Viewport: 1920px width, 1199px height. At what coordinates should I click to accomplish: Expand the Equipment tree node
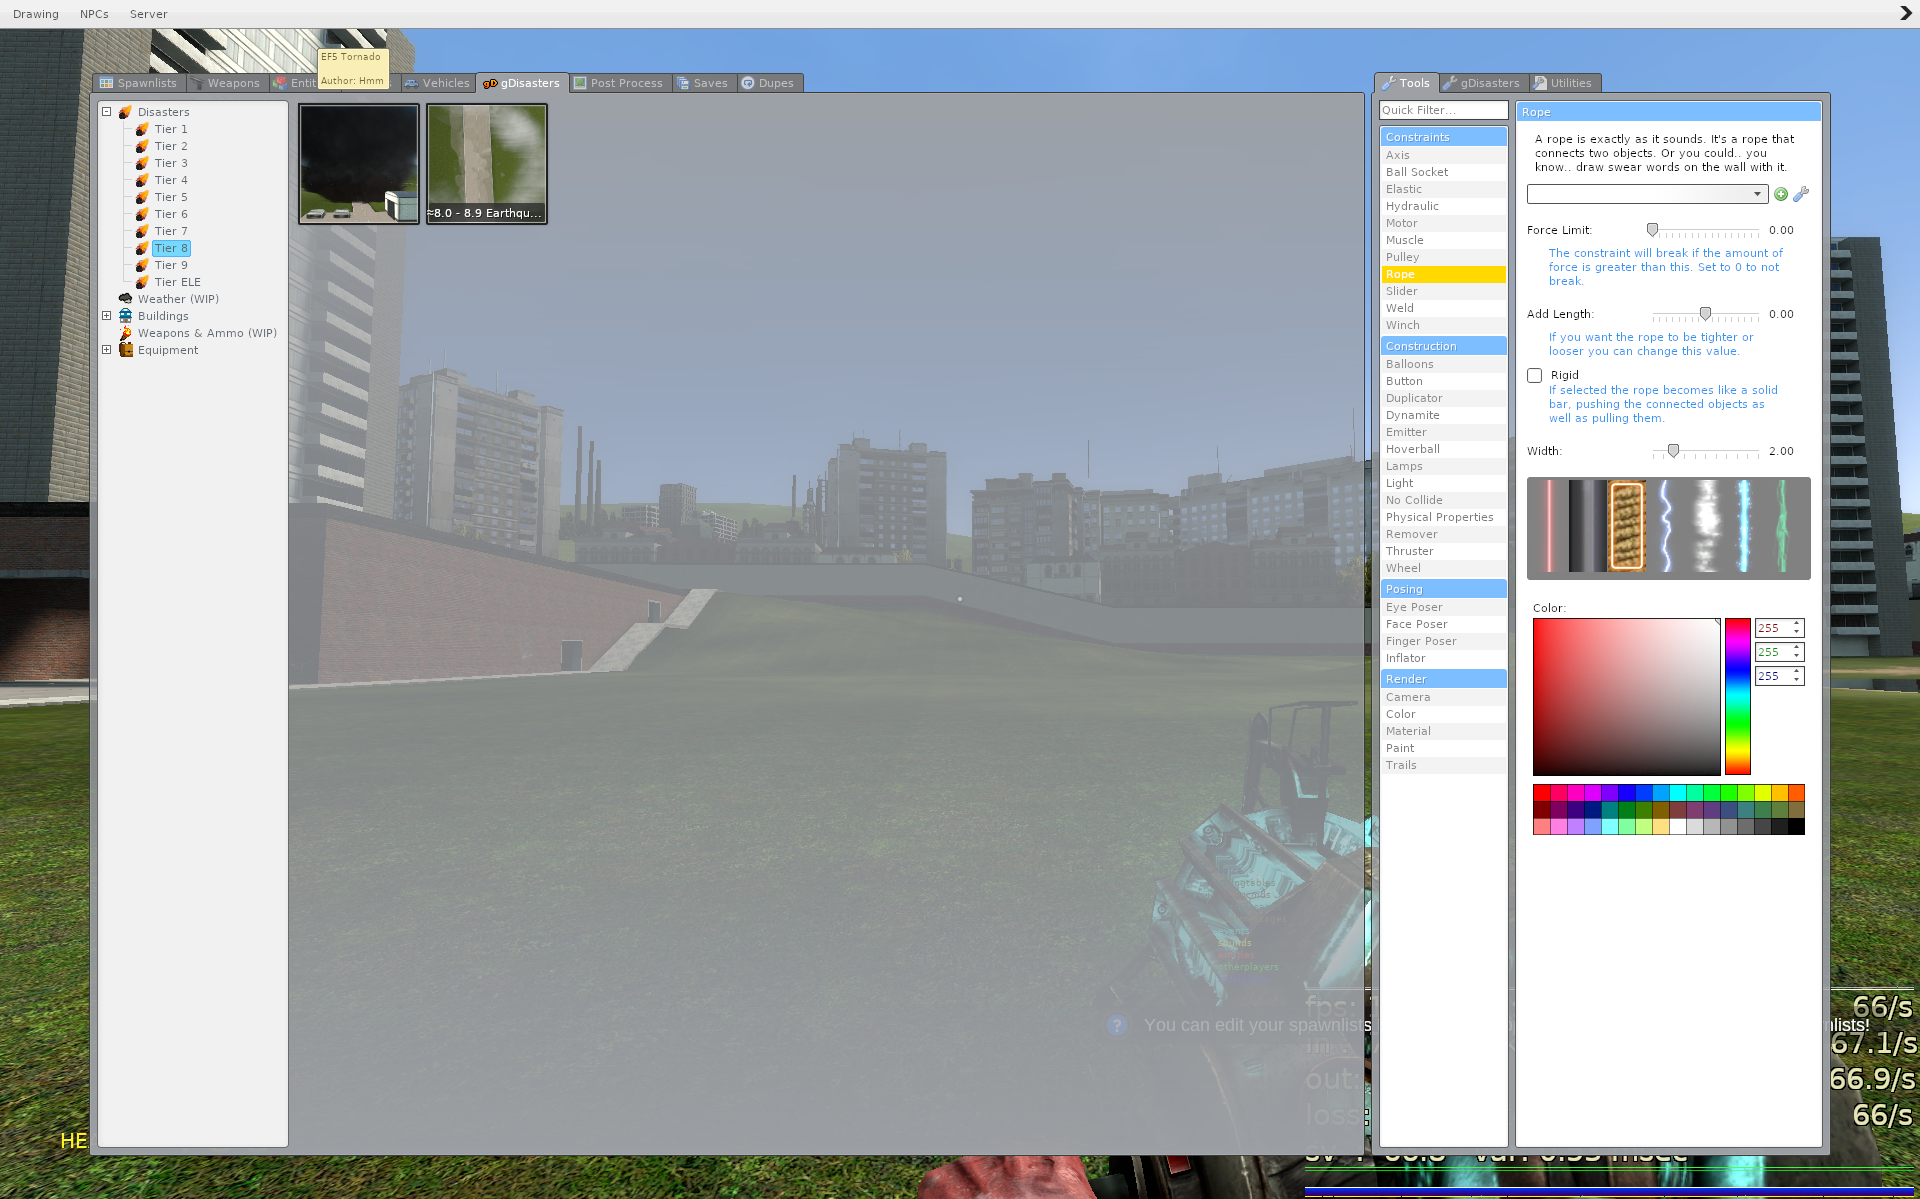click(107, 350)
